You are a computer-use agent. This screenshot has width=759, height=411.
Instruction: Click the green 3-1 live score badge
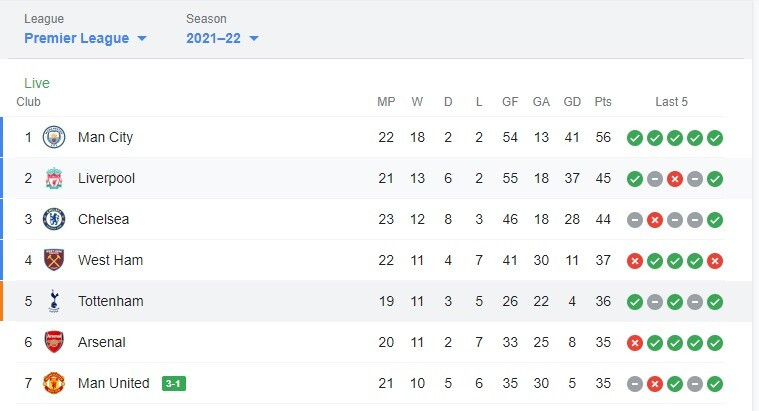(x=174, y=383)
